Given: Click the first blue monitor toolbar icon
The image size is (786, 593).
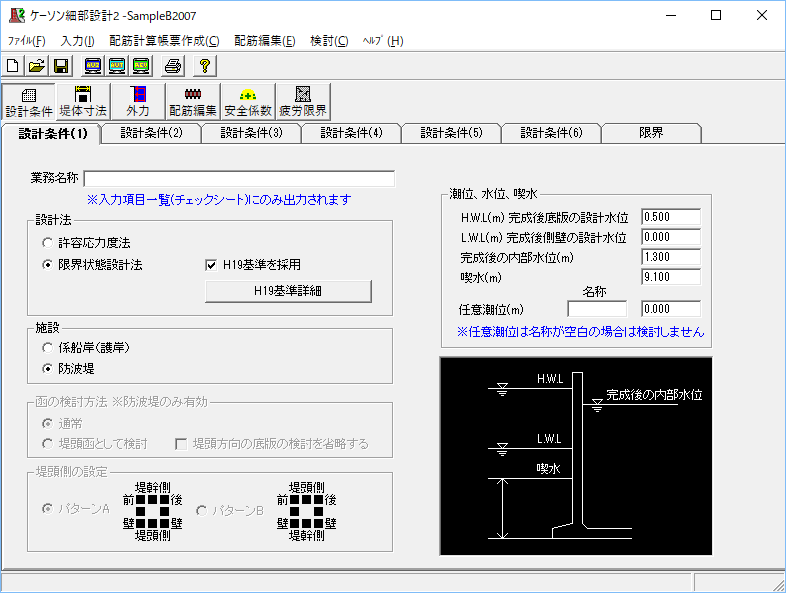Looking at the screenshot, I should pyautogui.click(x=93, y=66).
